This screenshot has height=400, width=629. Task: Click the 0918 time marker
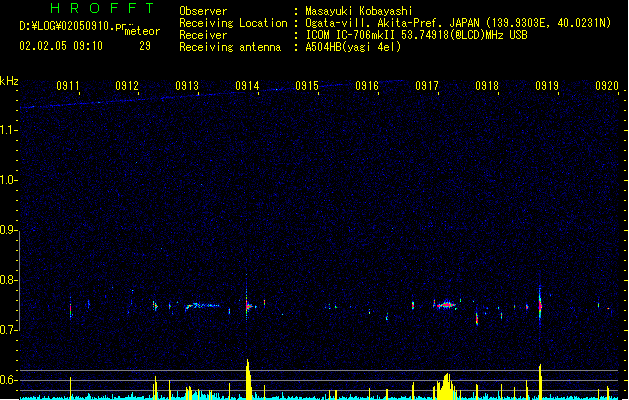(x=487, y=86)
